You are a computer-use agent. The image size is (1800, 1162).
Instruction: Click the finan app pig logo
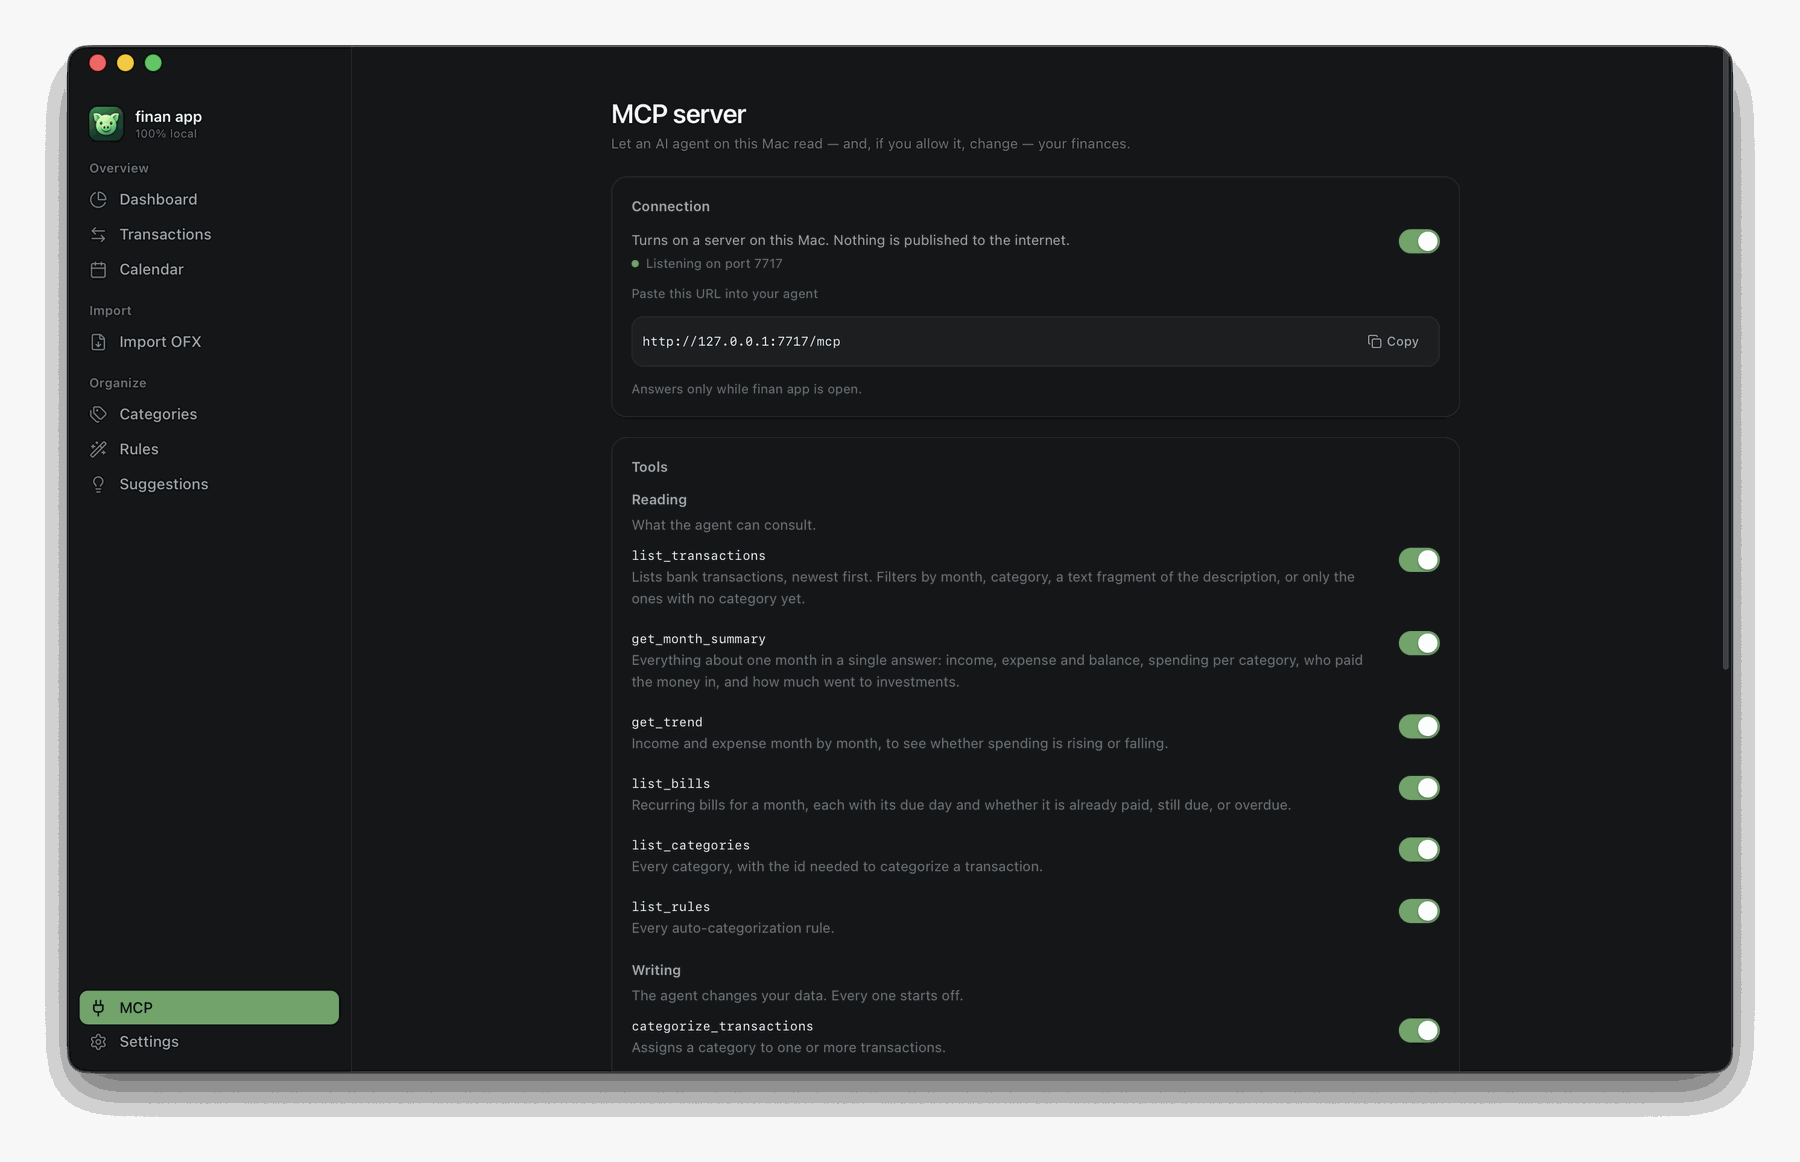pos(106,124)
